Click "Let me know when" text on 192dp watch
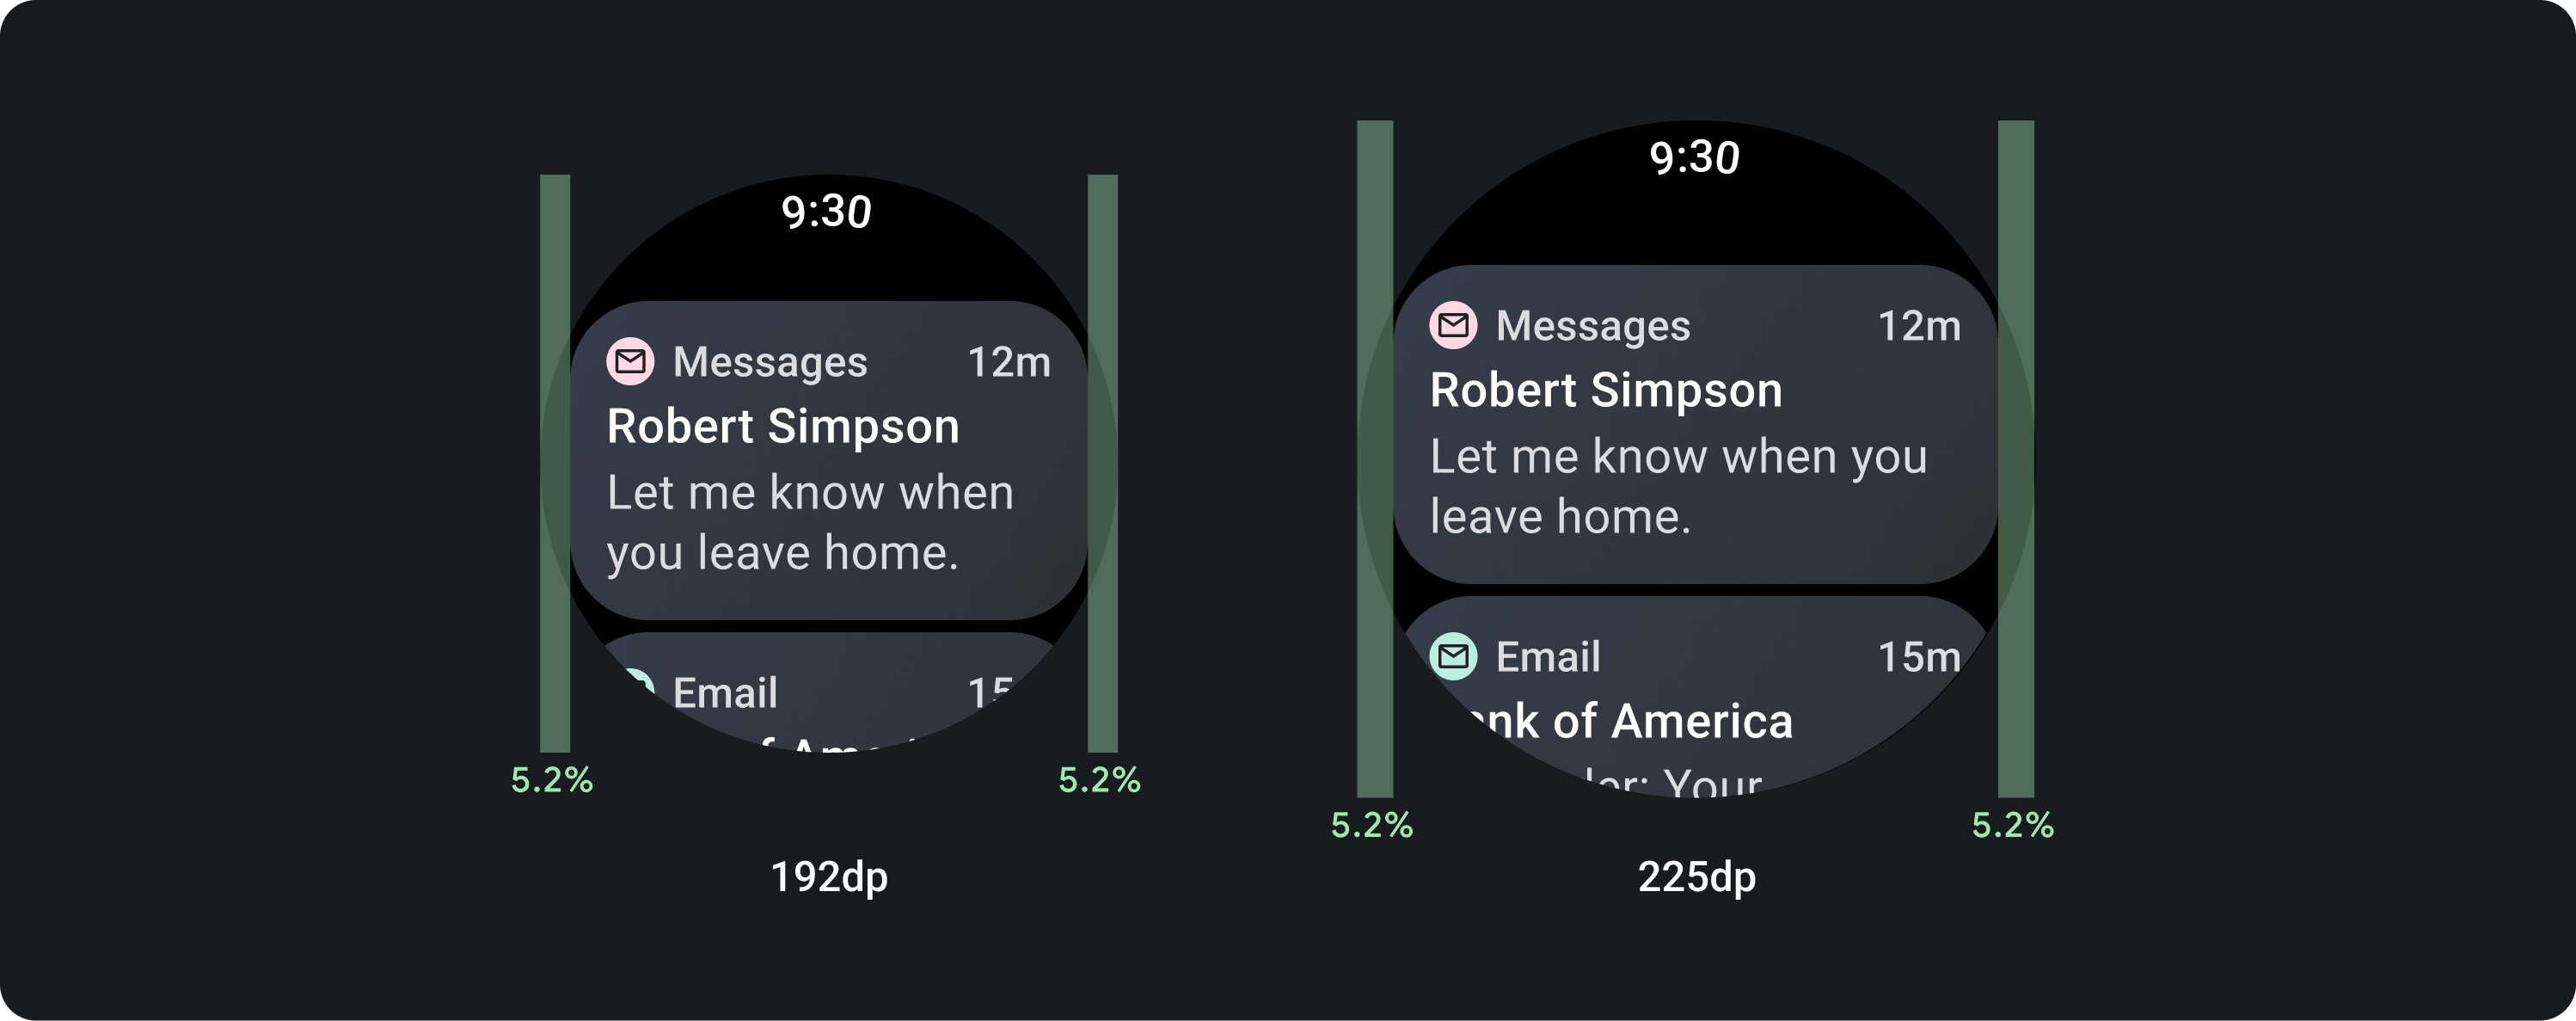The width and height of the screenshot is (2576, 1021). (x=810, y=493)
